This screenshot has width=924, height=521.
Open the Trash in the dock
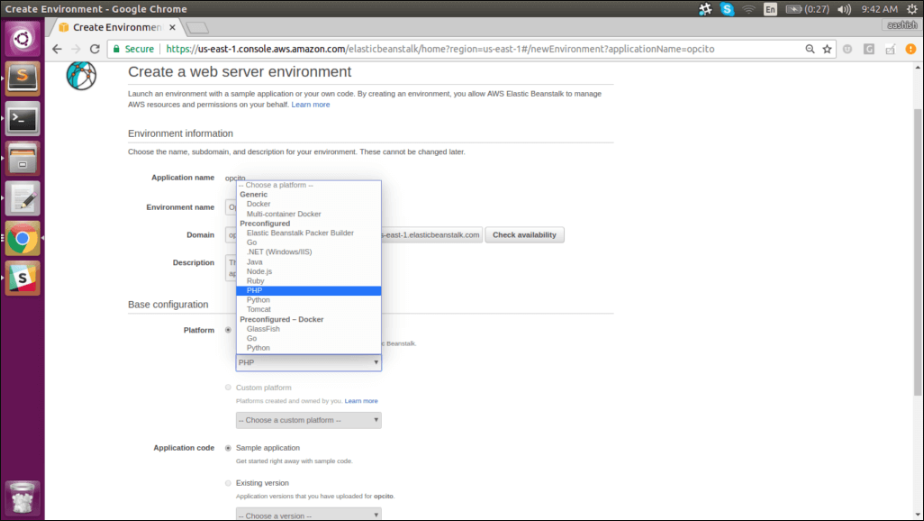click(x=22, y=498)
